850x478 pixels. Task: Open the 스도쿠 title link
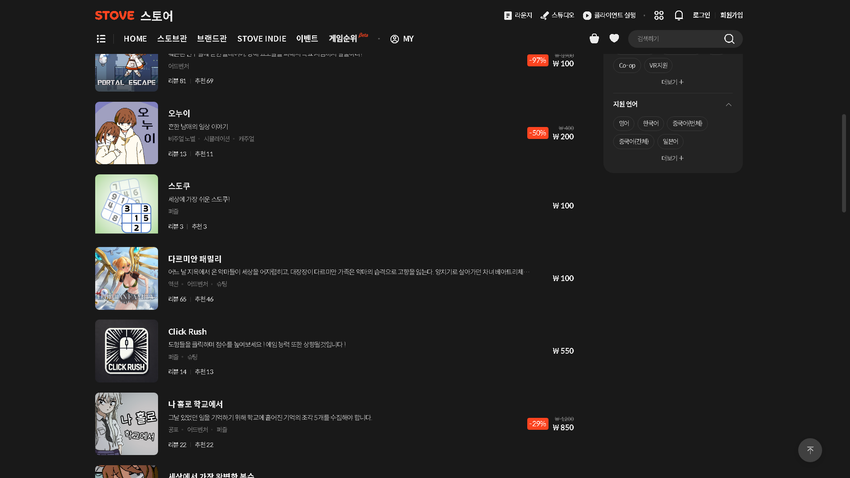coord(179,186)
